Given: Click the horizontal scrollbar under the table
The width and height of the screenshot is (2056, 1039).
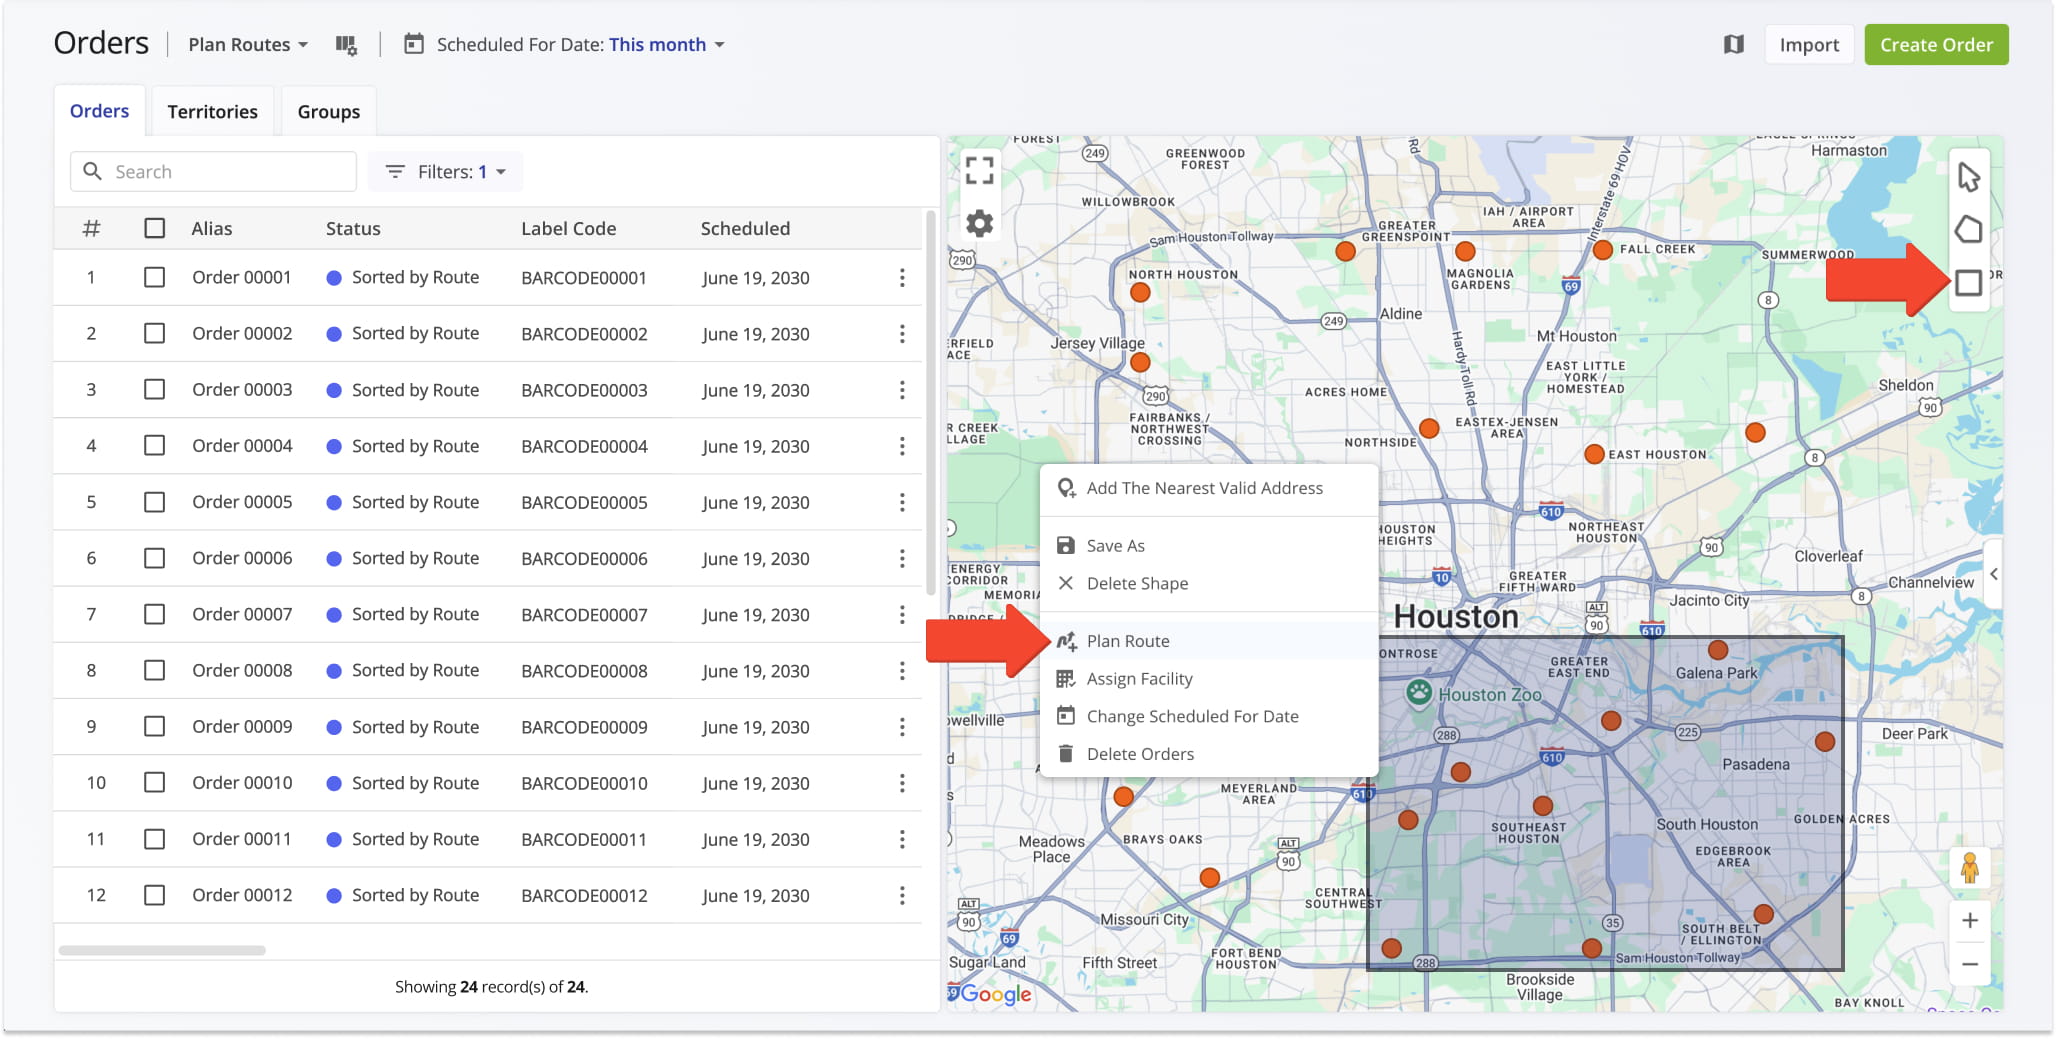Looking at the screenshot, I should (162, 950).
